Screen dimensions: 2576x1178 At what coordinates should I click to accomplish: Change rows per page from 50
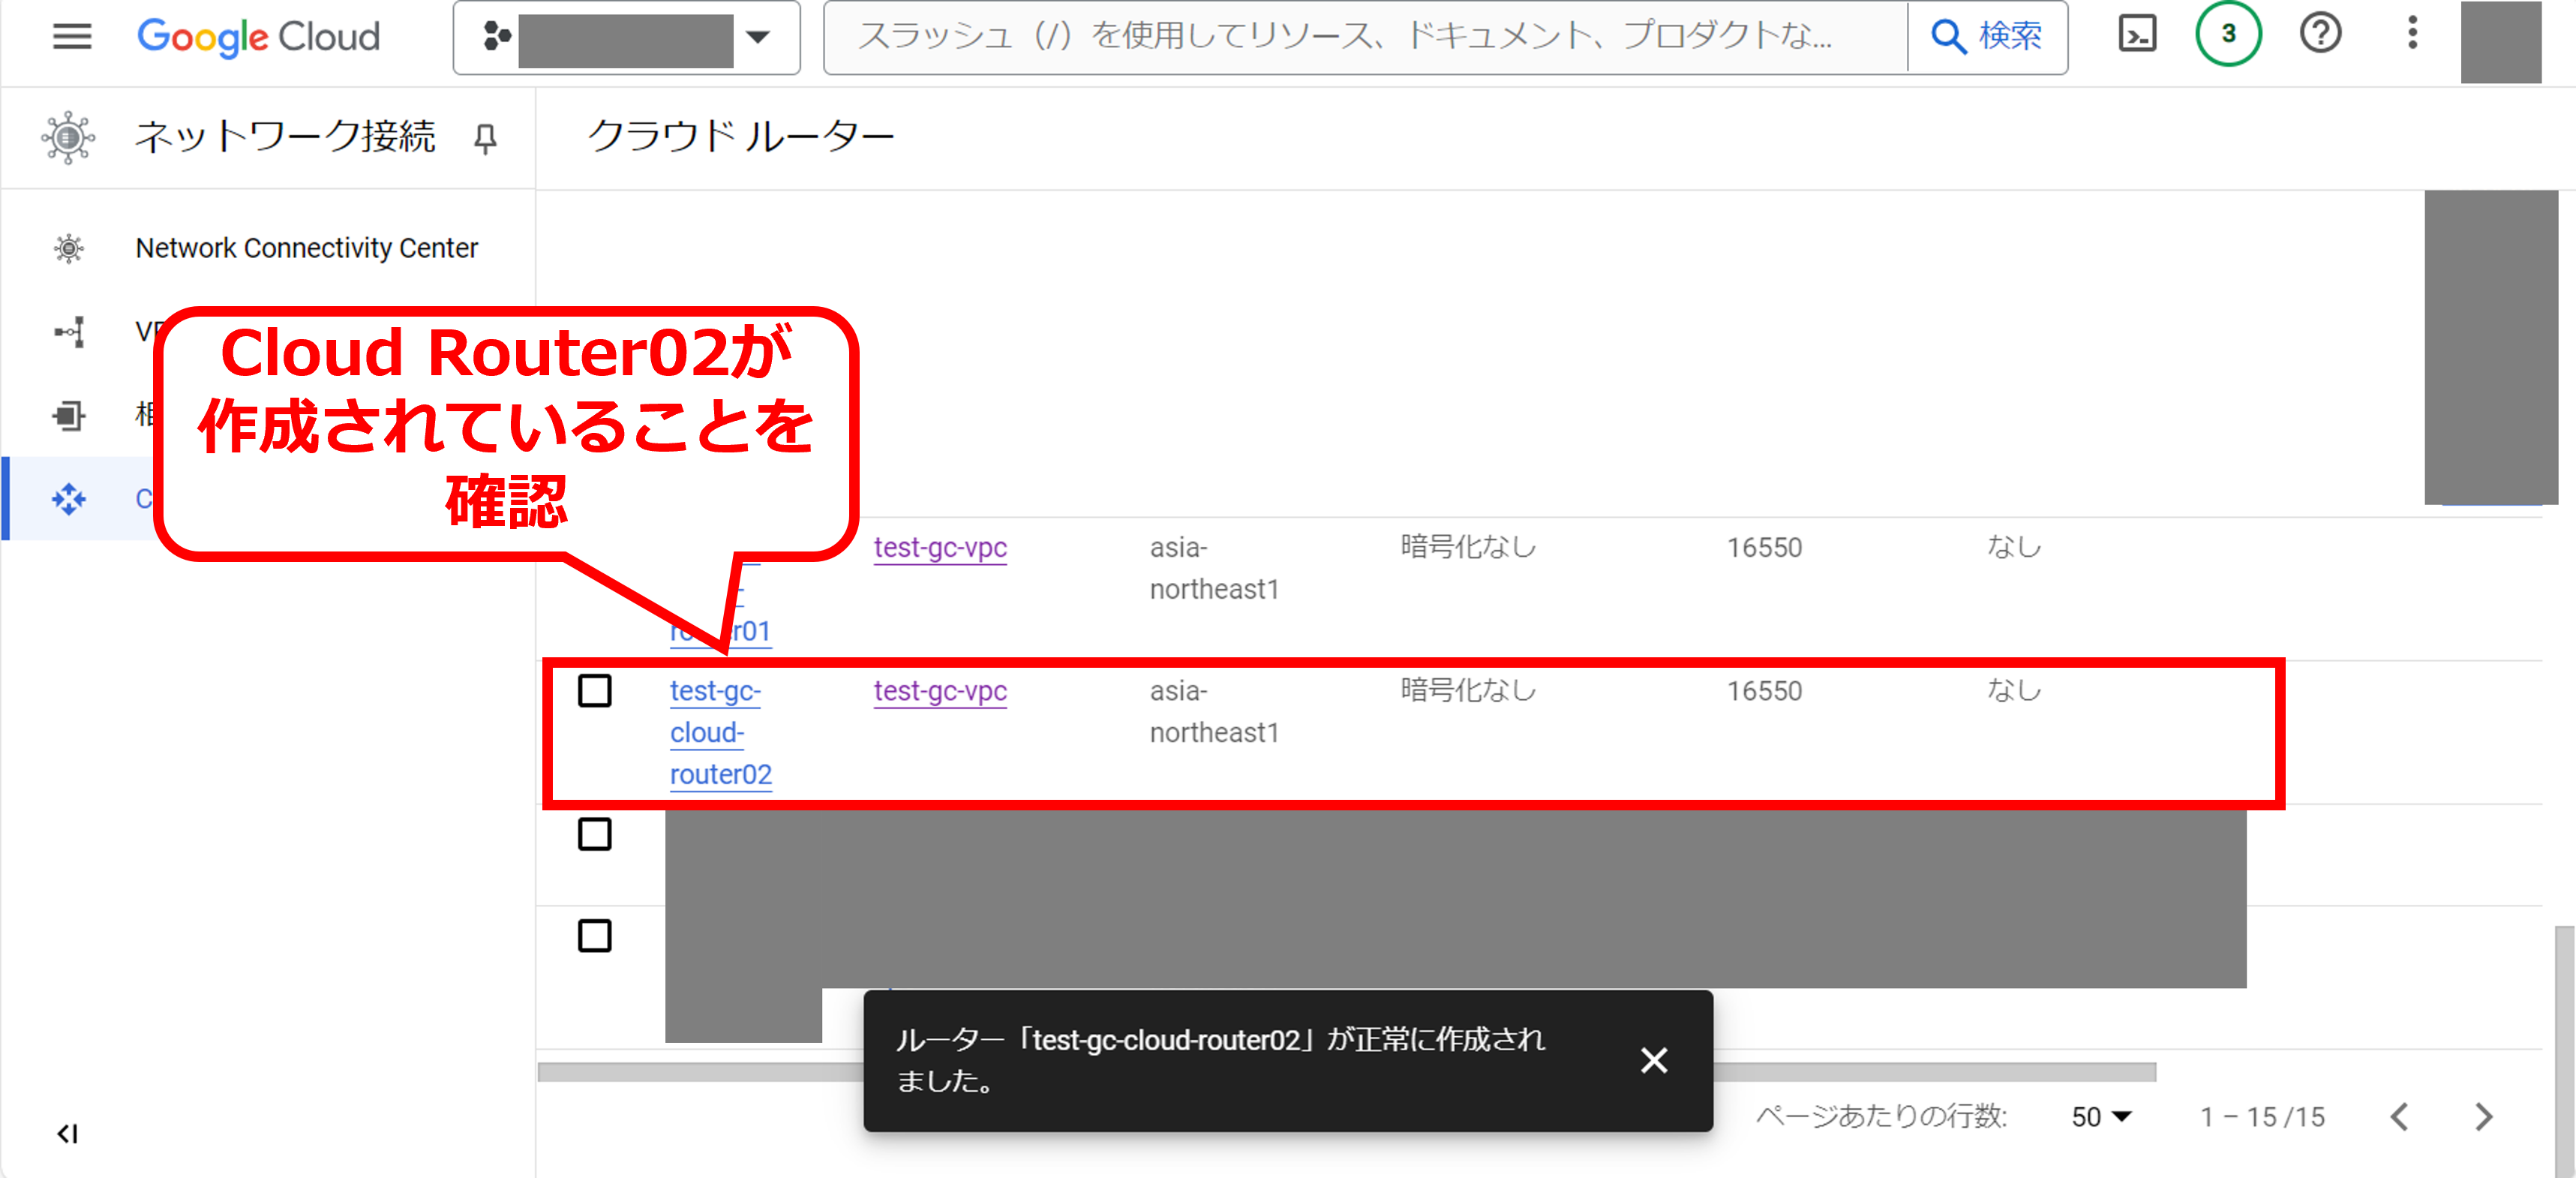pos(2100,1116)
